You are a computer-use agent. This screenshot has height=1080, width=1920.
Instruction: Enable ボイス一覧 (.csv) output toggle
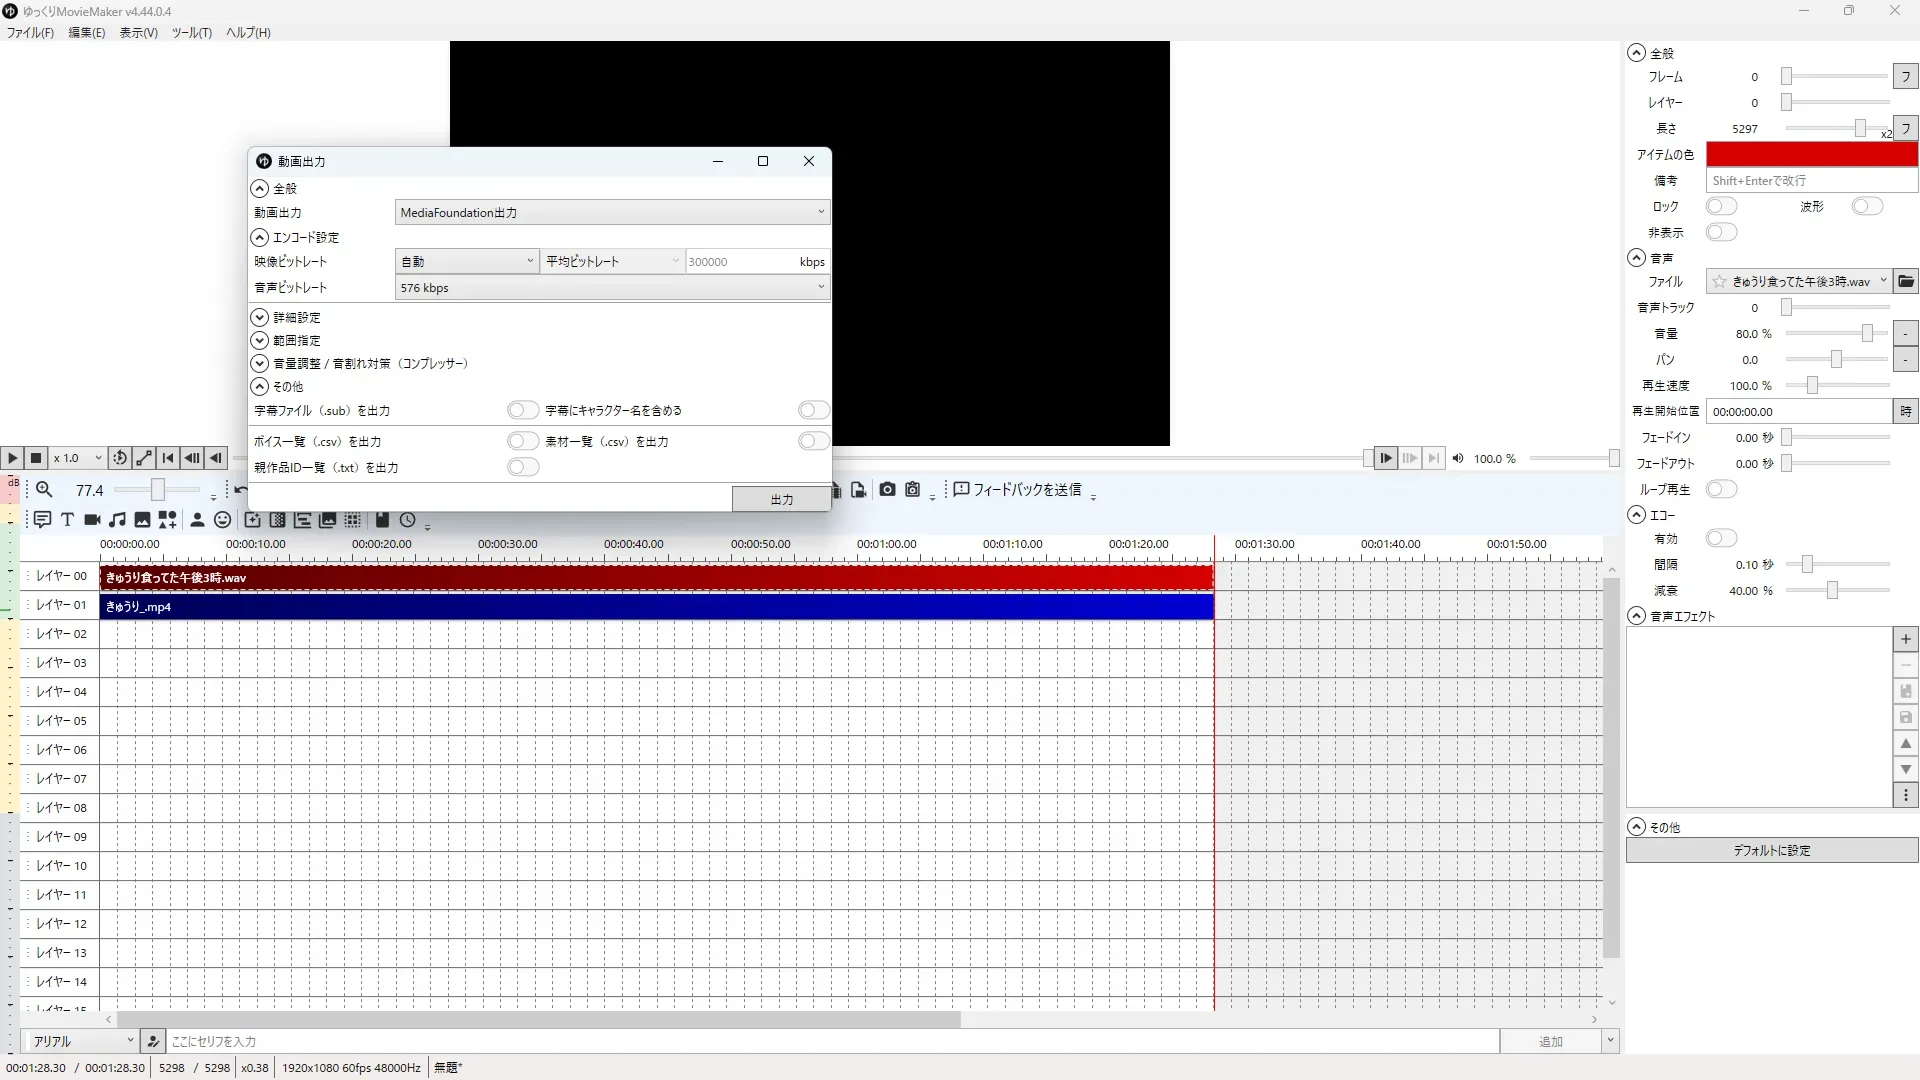tap(522, 442)
